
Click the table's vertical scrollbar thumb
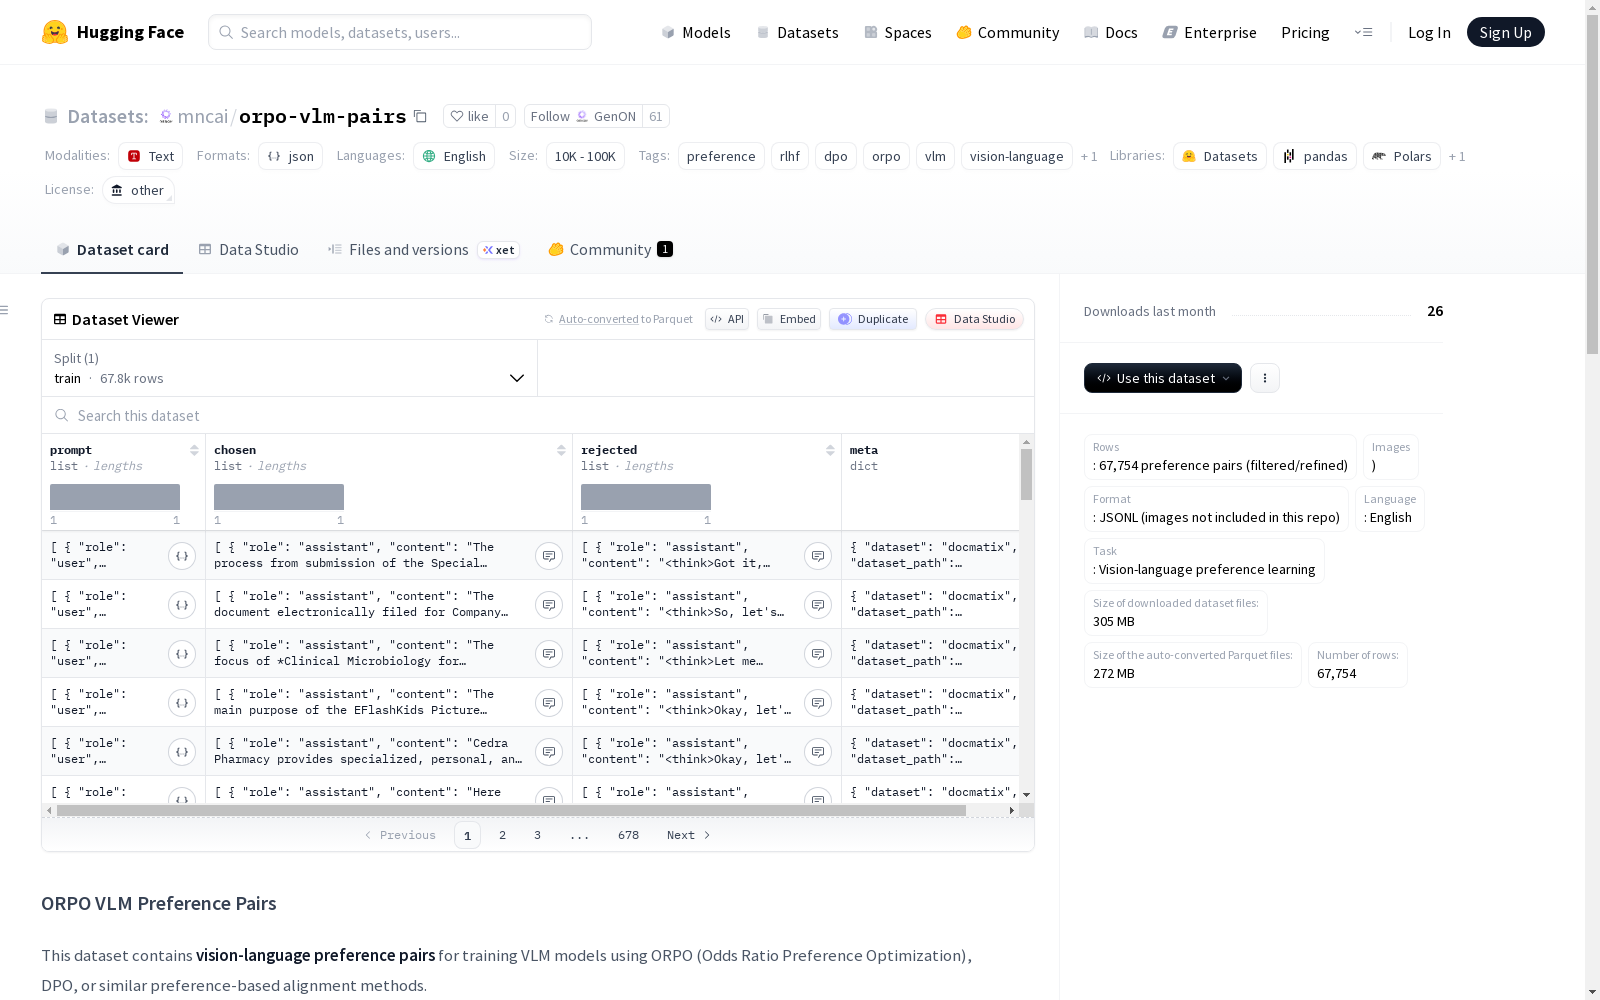[1026, 474]
